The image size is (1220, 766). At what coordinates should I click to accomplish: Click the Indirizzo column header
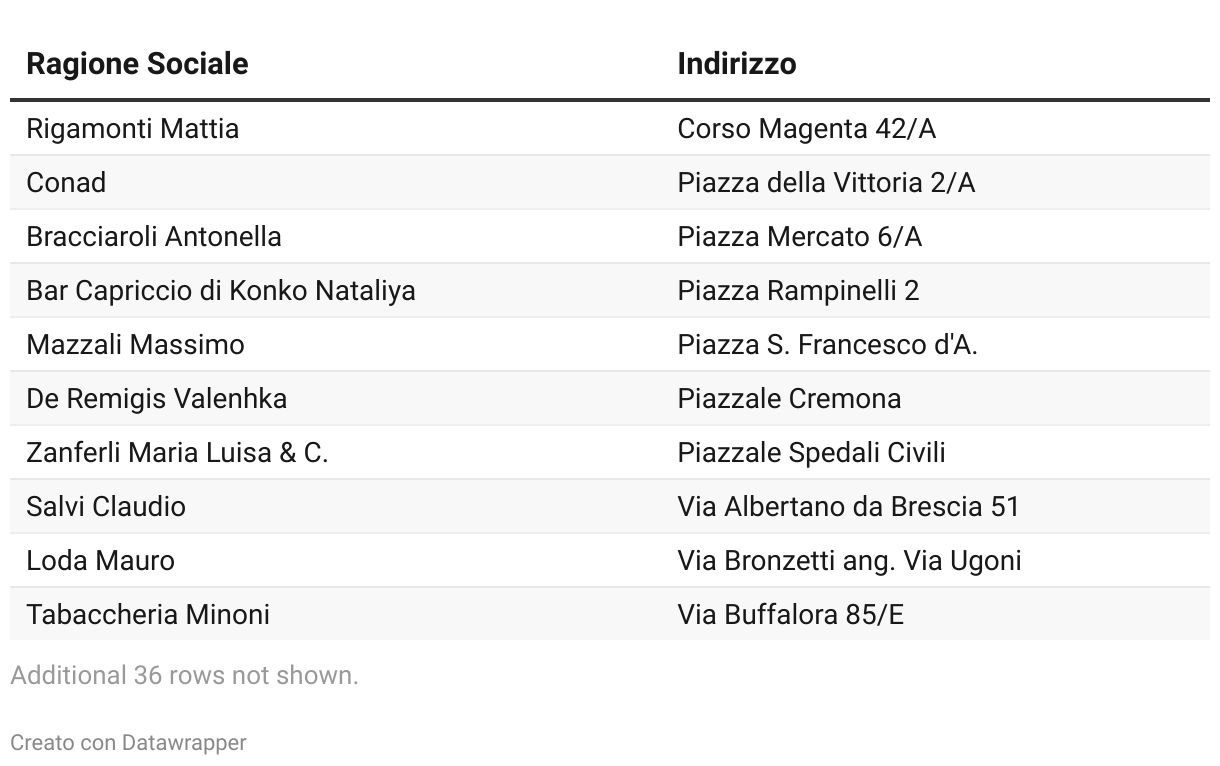[737, 64]
